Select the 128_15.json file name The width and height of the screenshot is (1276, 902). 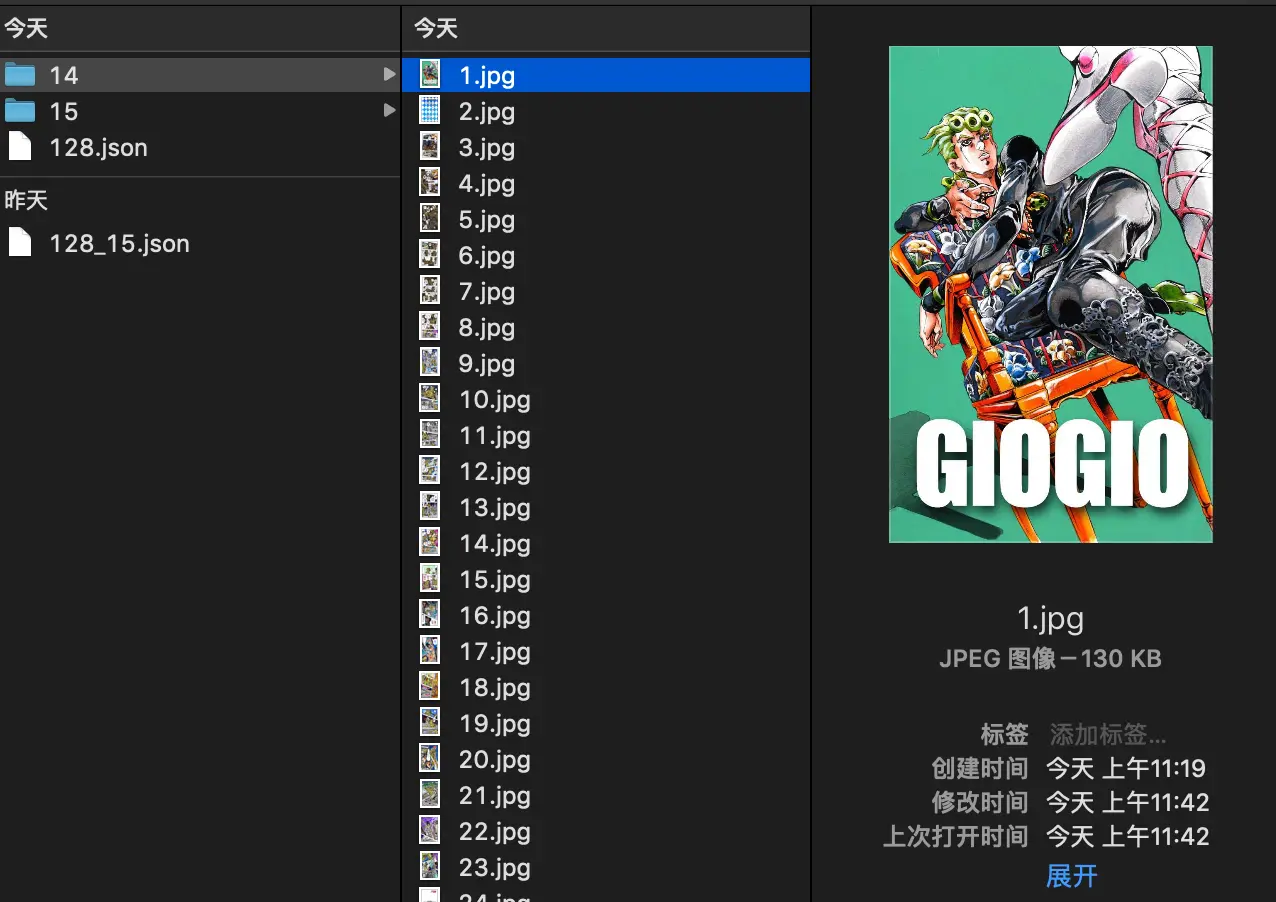[119, 243]
